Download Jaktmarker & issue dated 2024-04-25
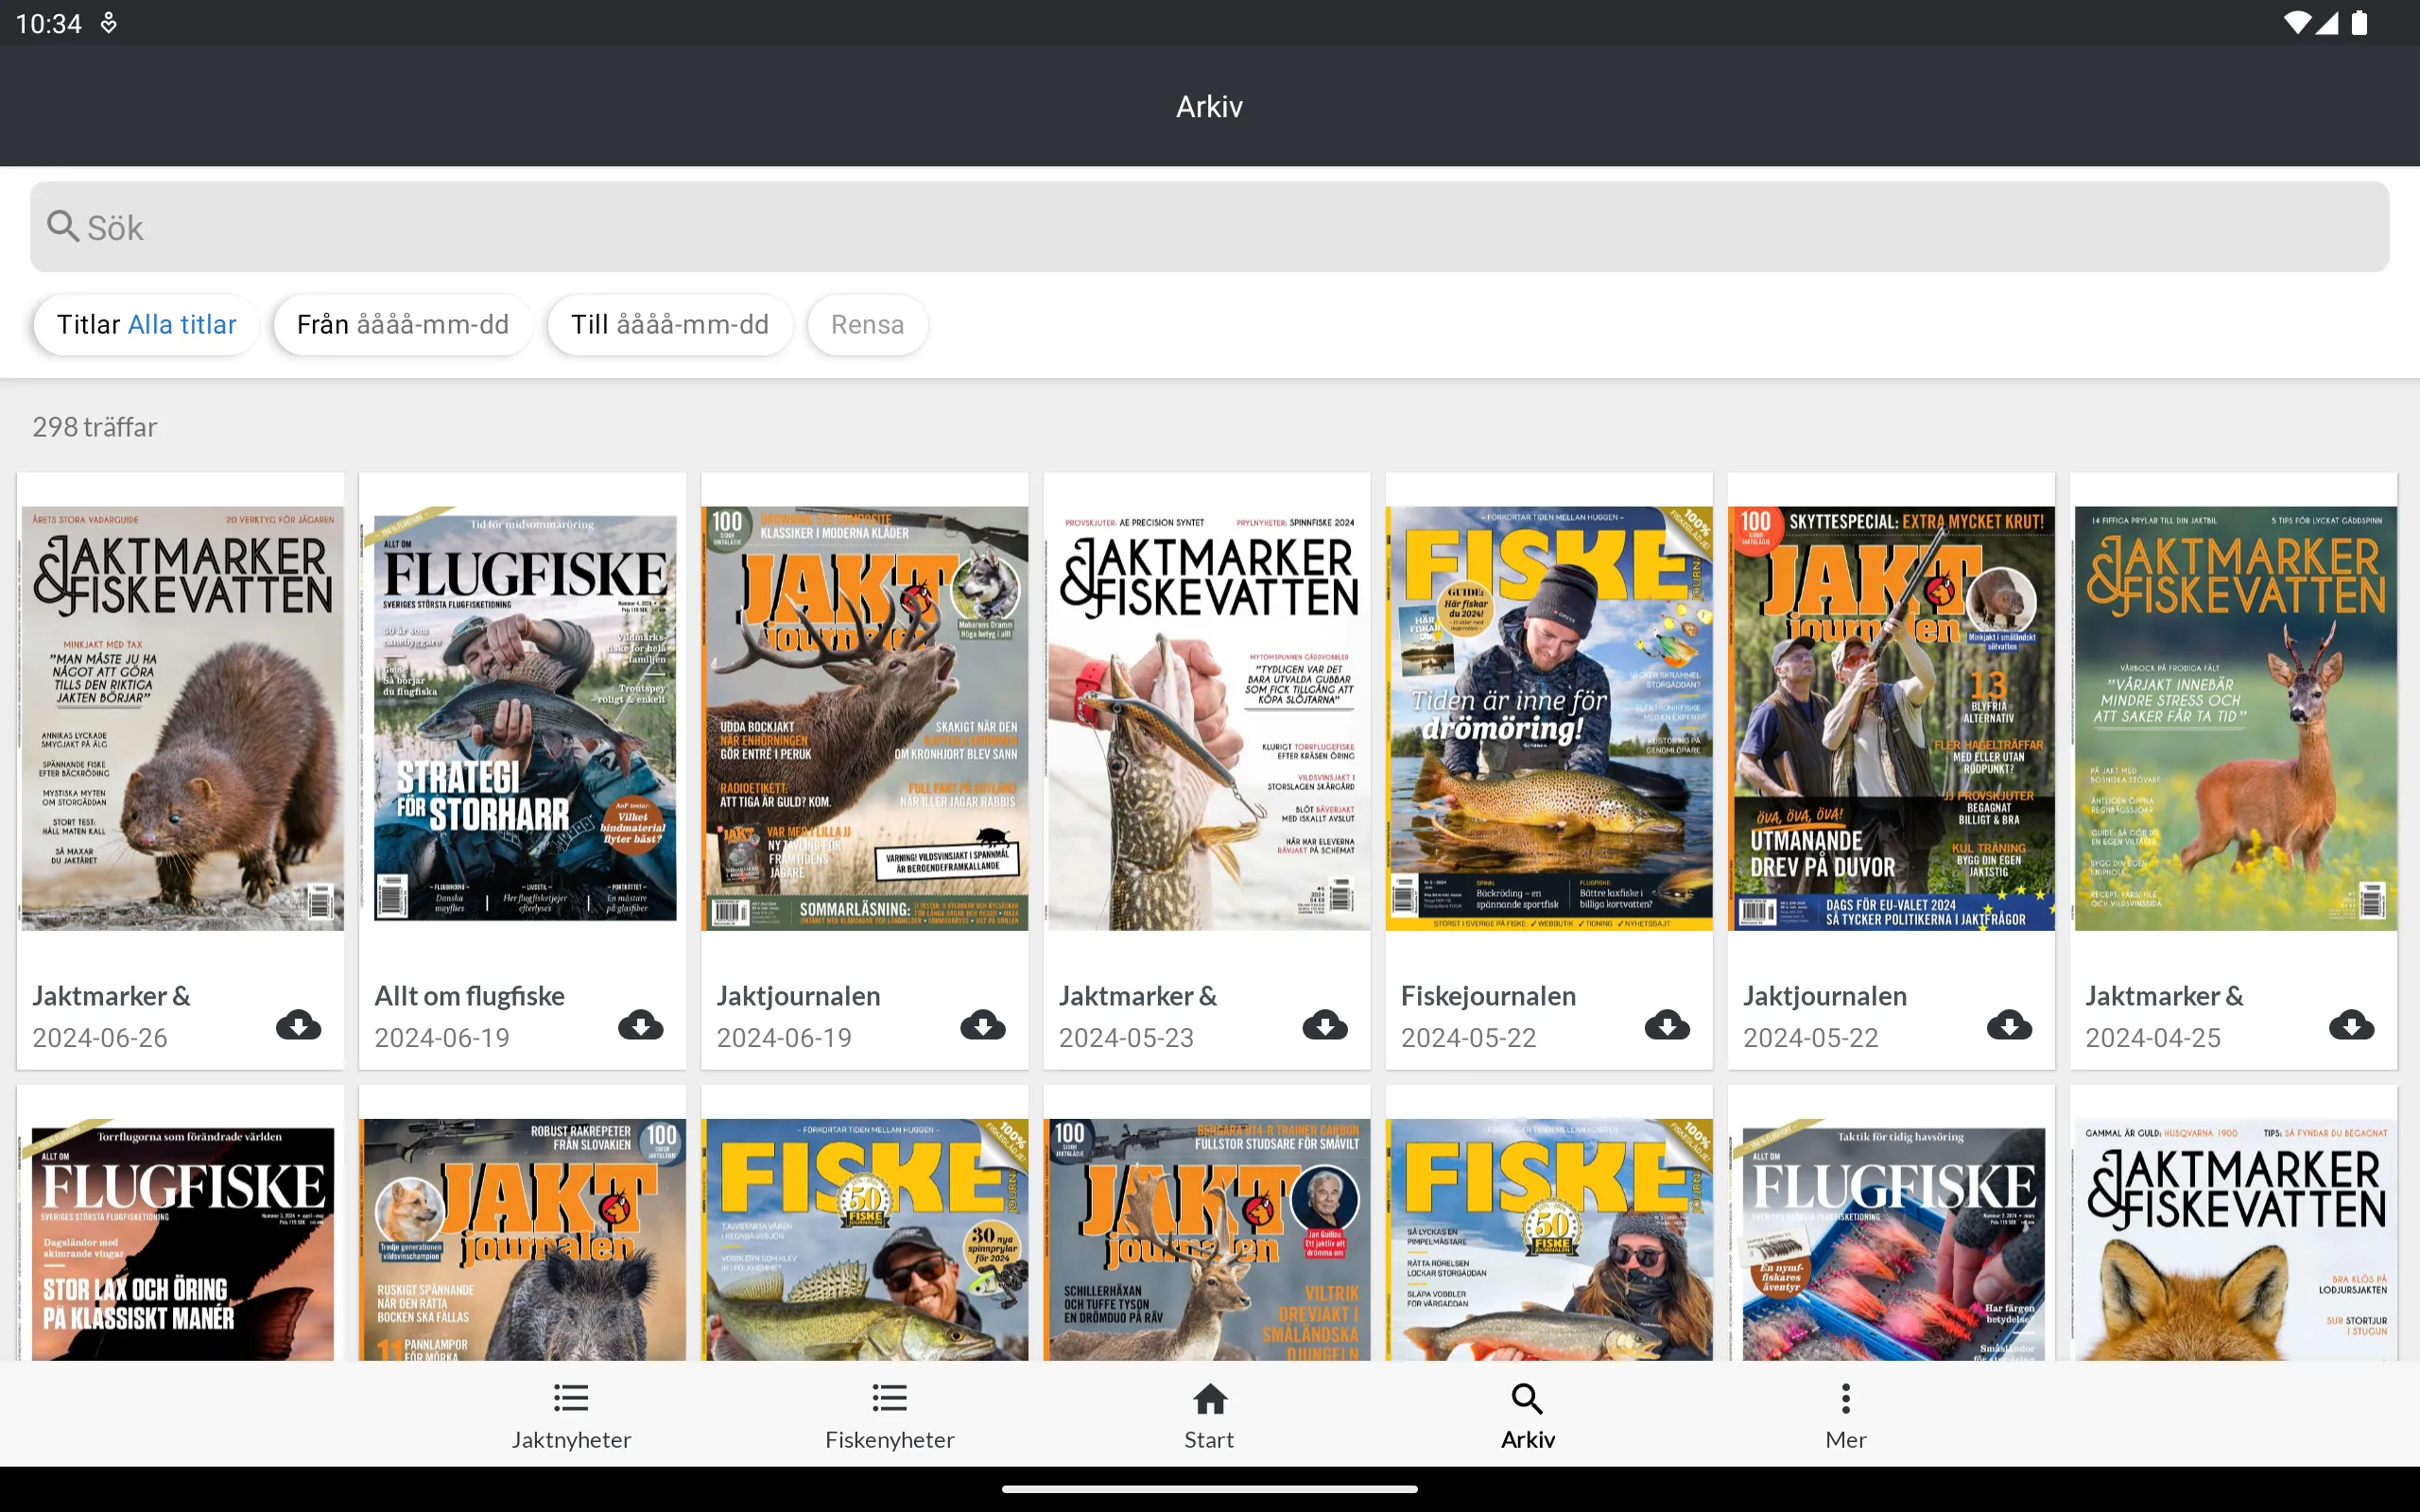2420x1512 pixels. (2351, 1024)
